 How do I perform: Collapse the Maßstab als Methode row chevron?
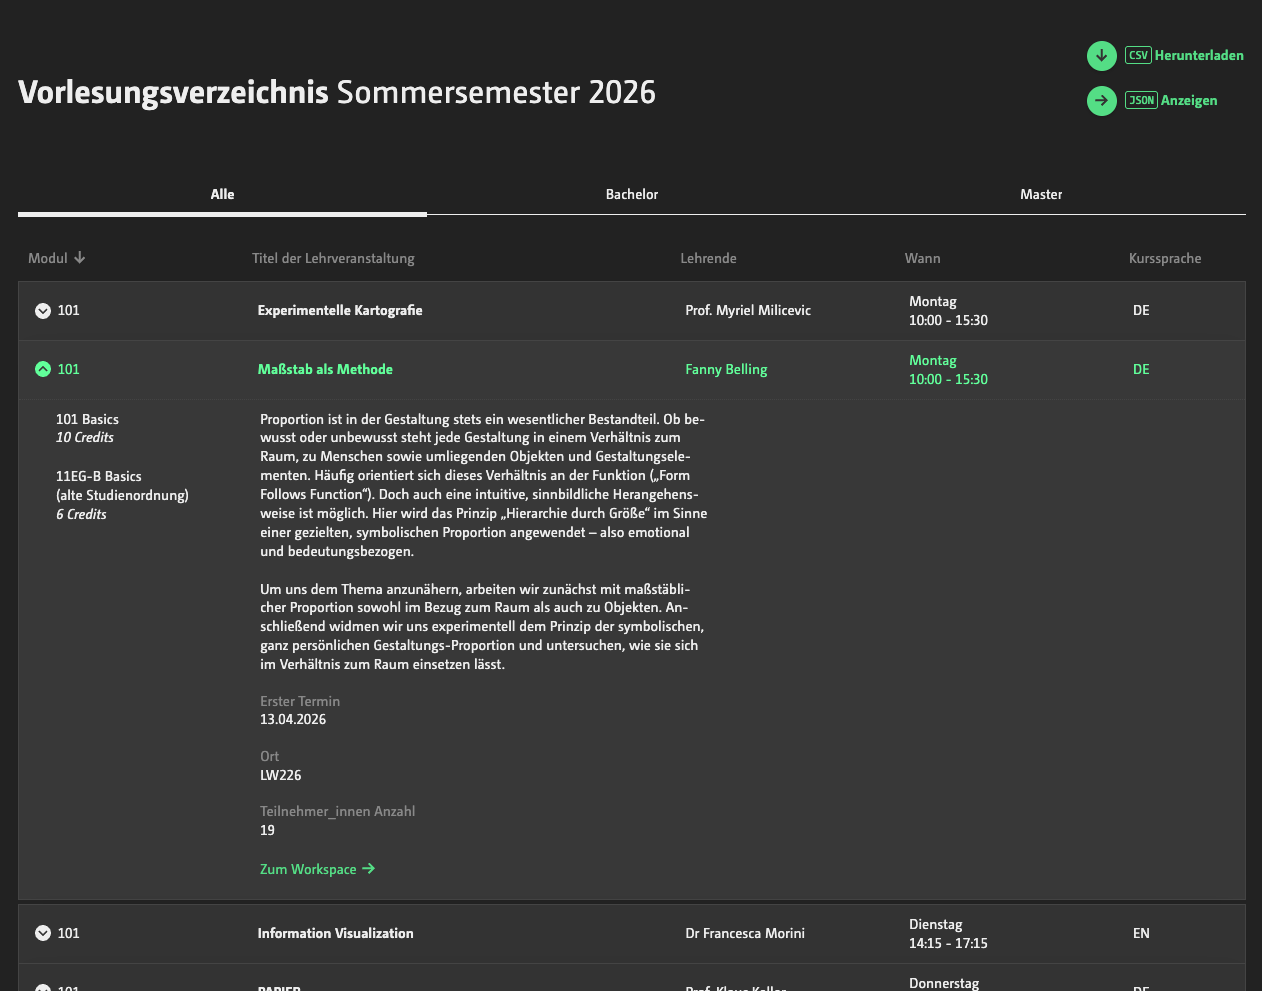tap(43, 369)
